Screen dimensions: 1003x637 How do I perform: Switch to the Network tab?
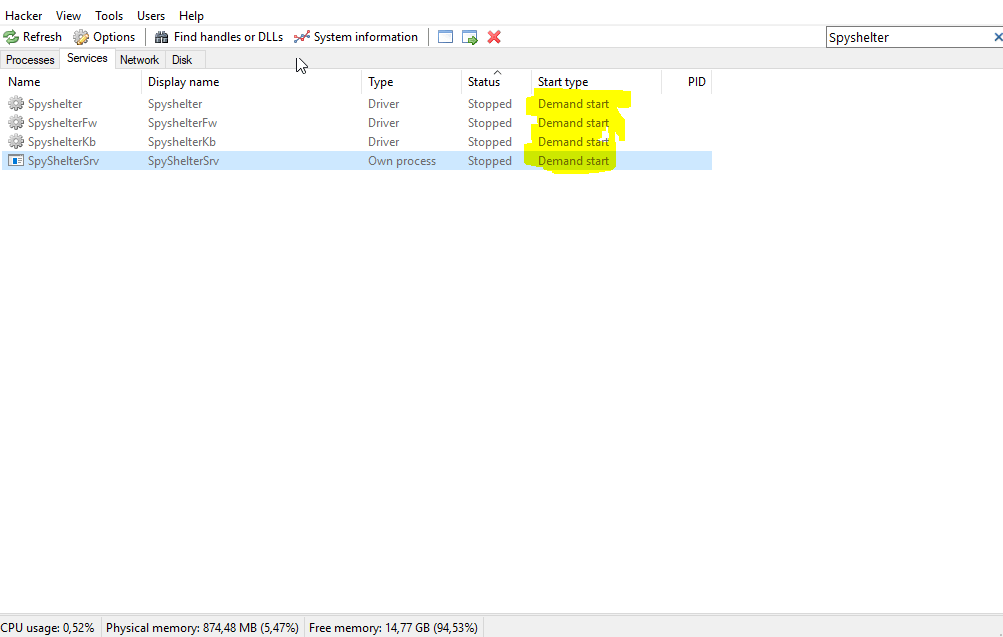139,59
